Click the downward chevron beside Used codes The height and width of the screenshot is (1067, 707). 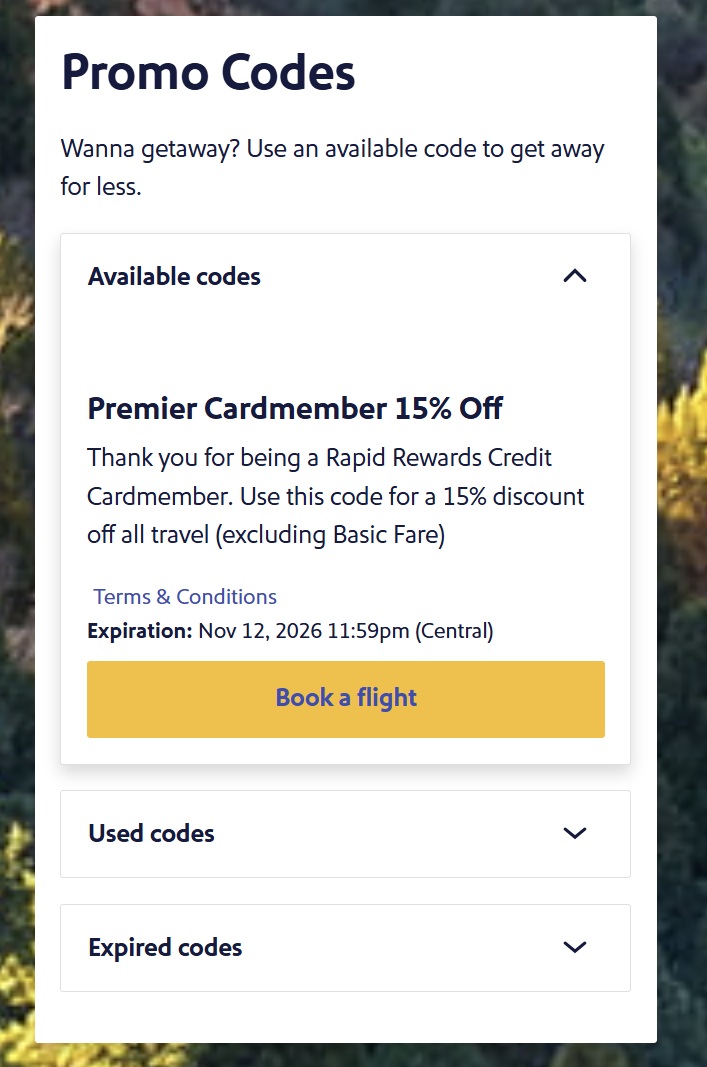coord(575,833)
